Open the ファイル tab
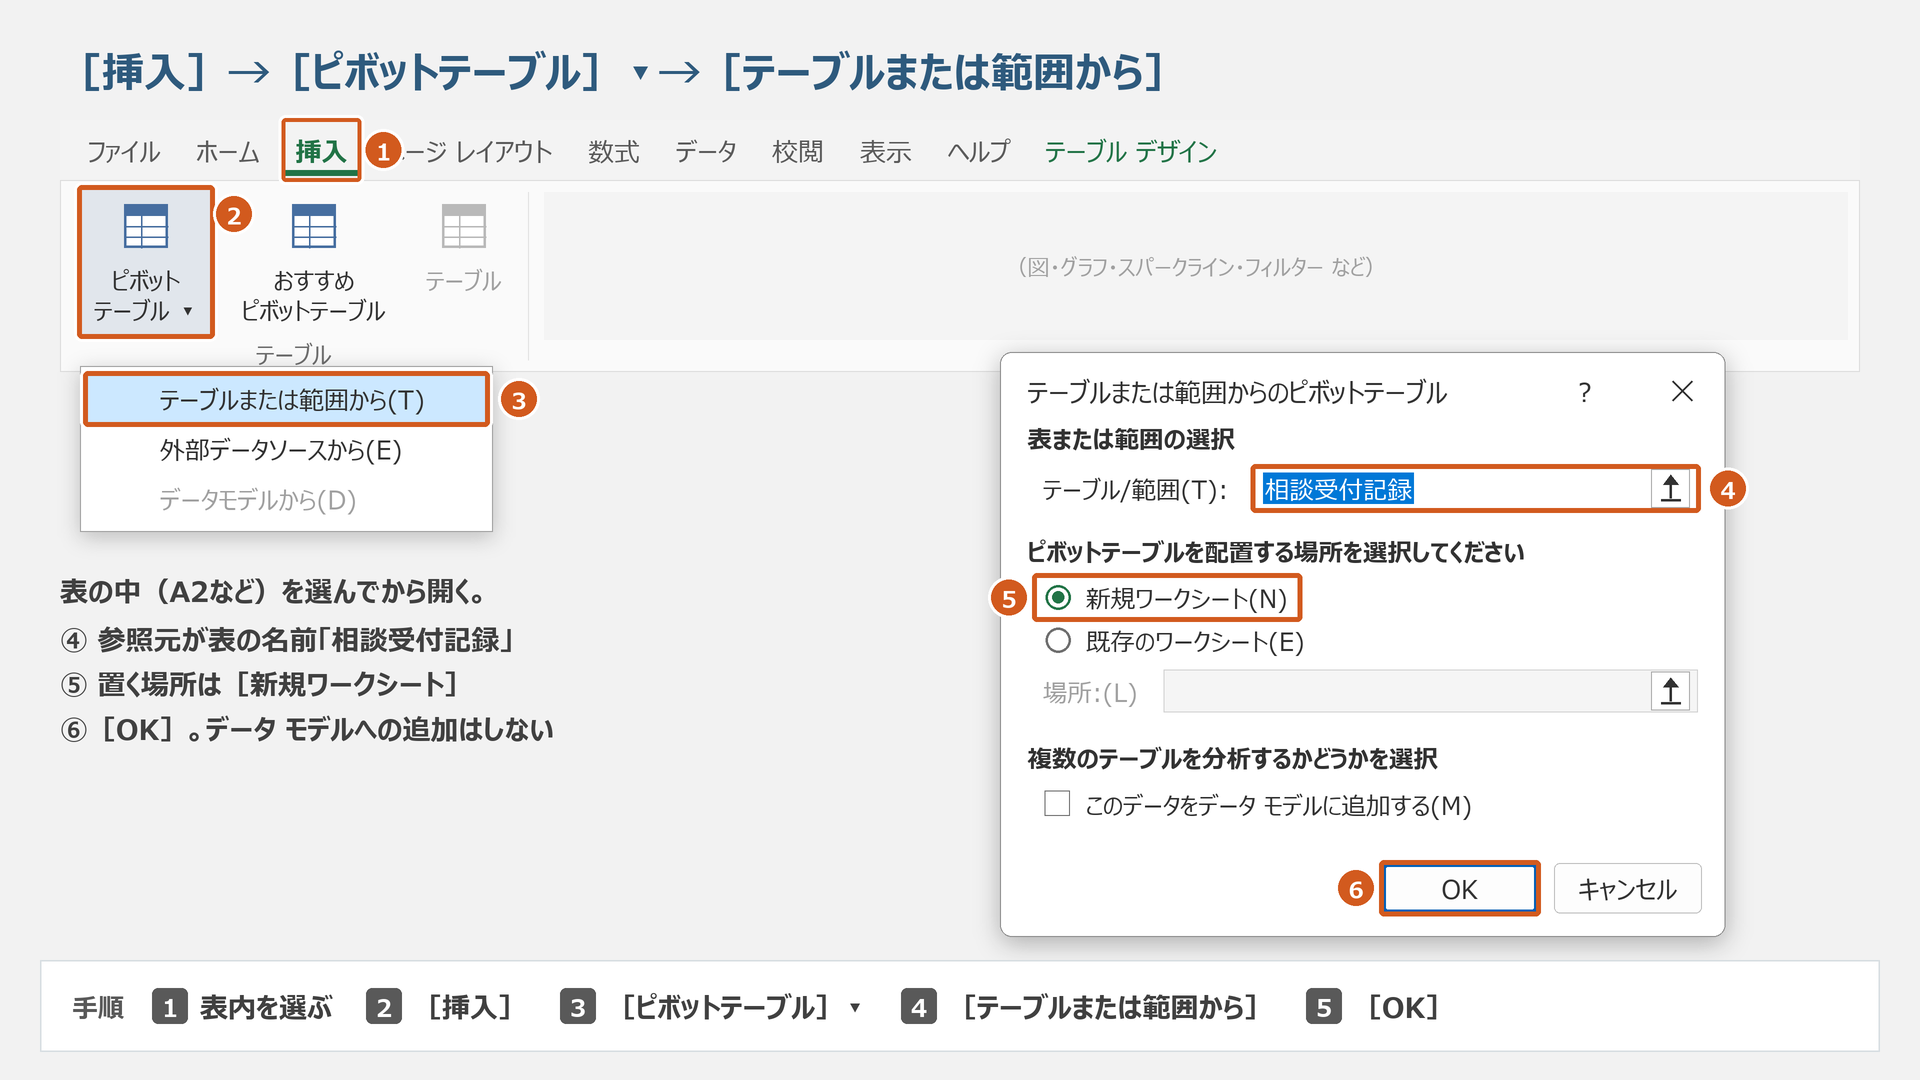1920x1080 pixels. coord(123,152)
